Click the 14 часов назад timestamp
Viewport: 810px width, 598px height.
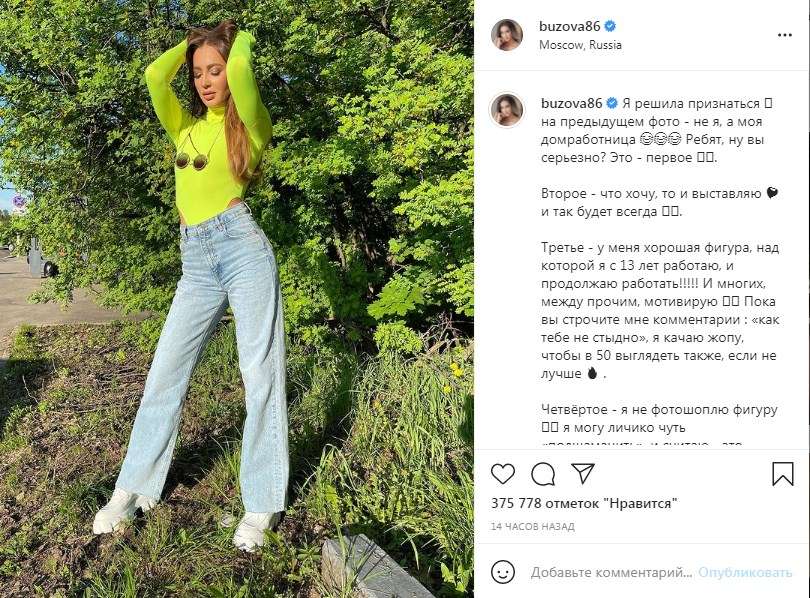point(533,527)
